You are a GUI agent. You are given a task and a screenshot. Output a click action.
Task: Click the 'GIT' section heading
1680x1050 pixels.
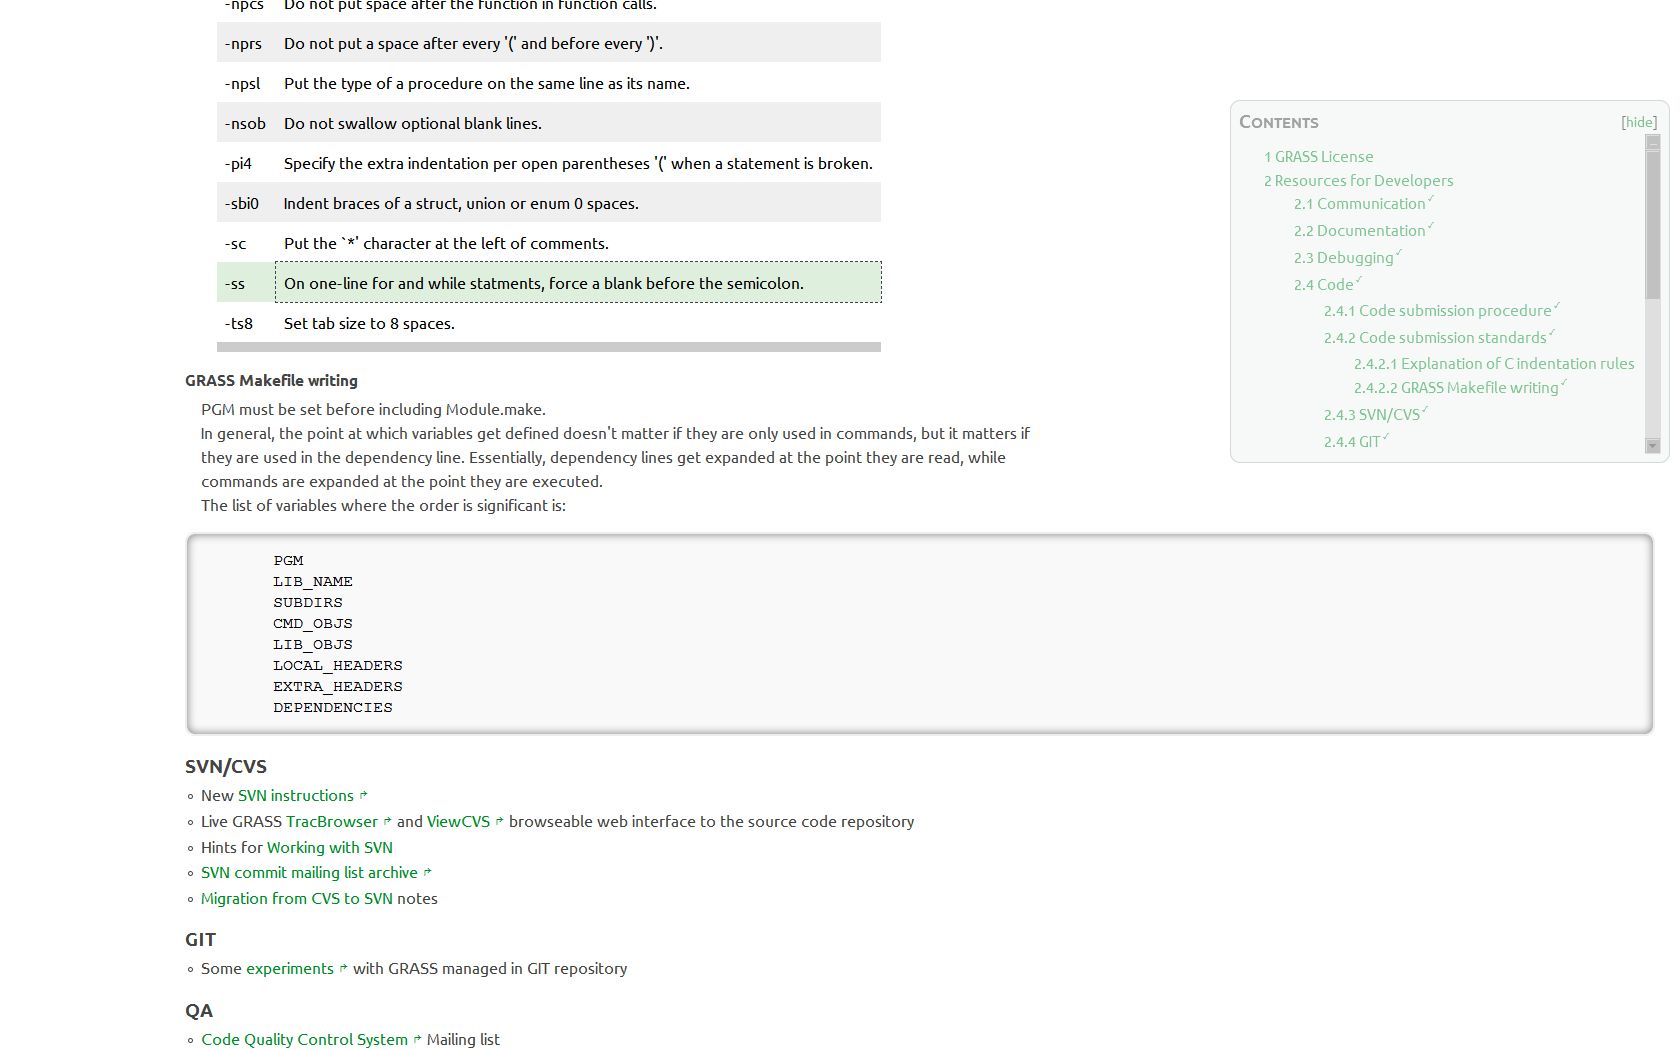tap(200, 940)
